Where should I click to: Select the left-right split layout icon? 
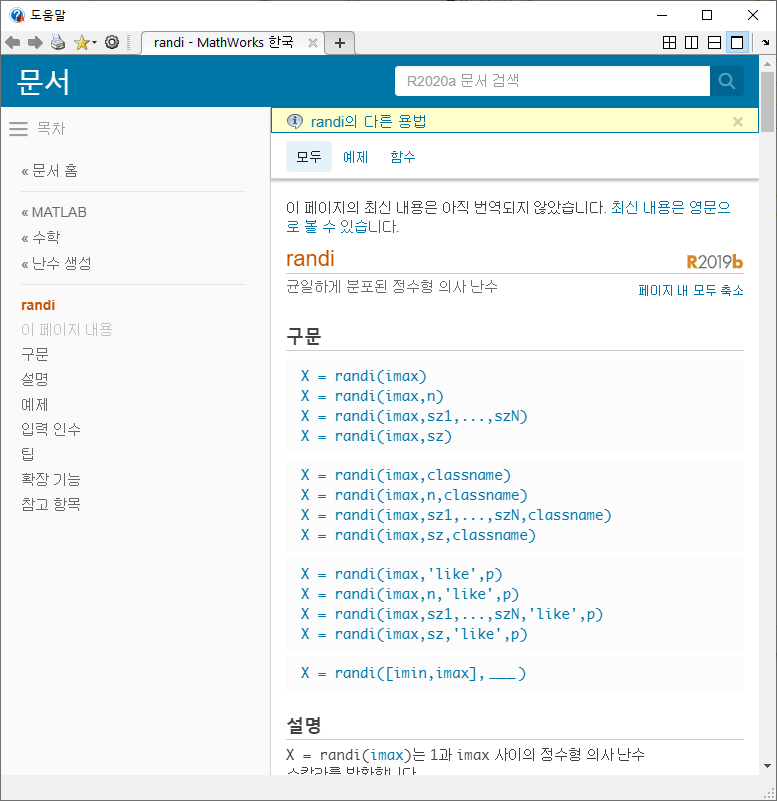coord(692,42)
